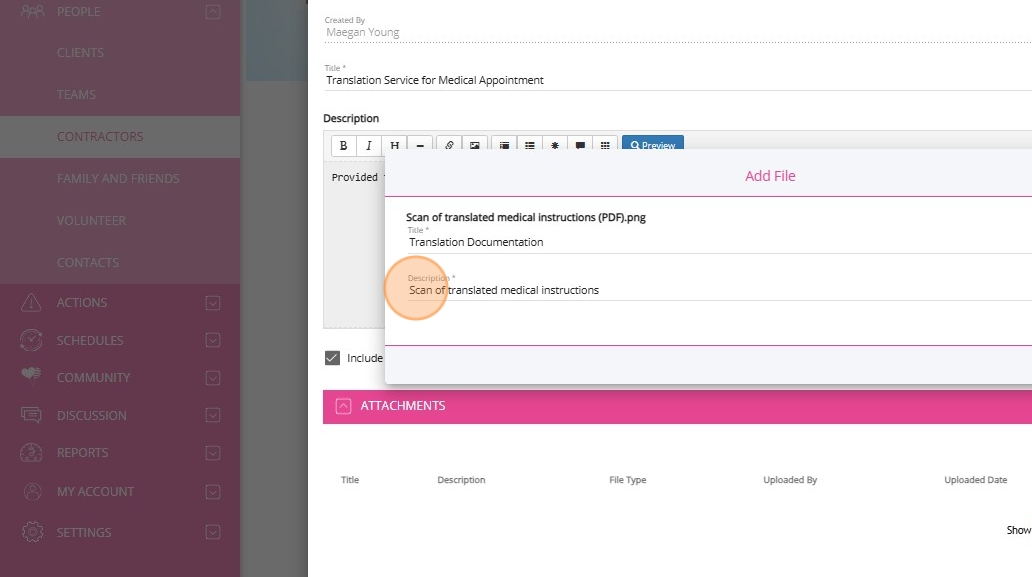Image resolution: width=1032 pixels, height=577 pixels.
Task: Click the Preview button
Action: (653, 145)
